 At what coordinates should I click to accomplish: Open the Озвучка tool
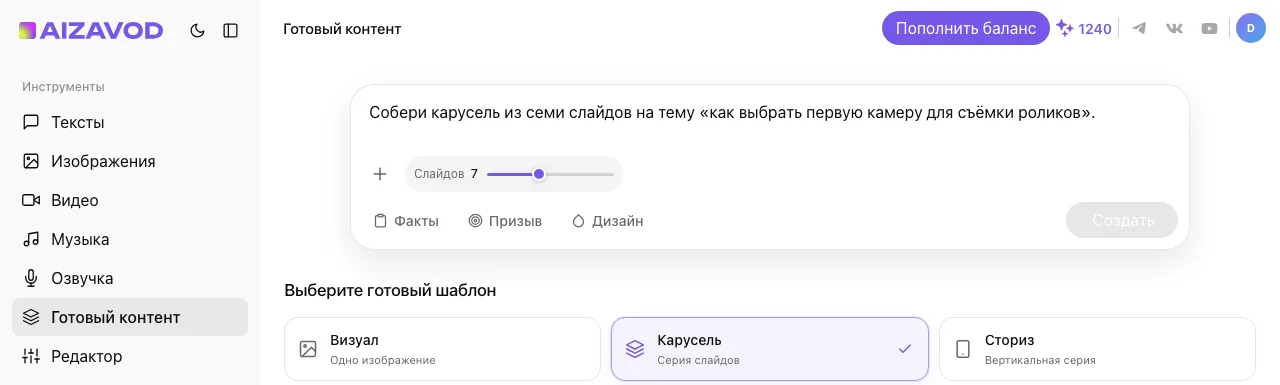pos(130,278)
